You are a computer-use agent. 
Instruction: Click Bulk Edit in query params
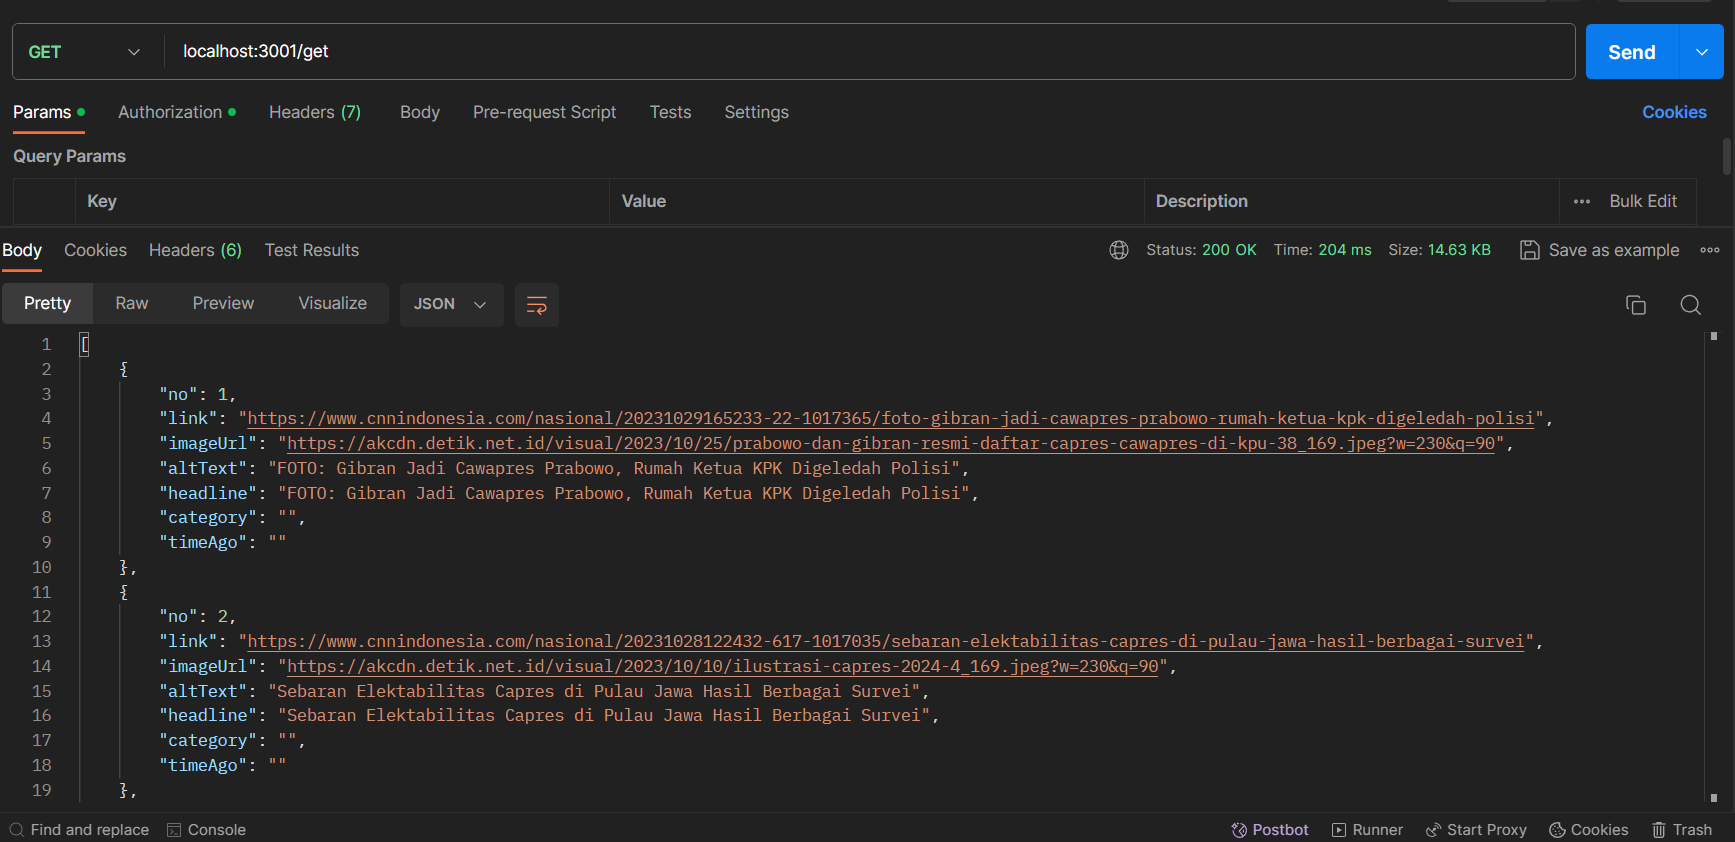1643,201
